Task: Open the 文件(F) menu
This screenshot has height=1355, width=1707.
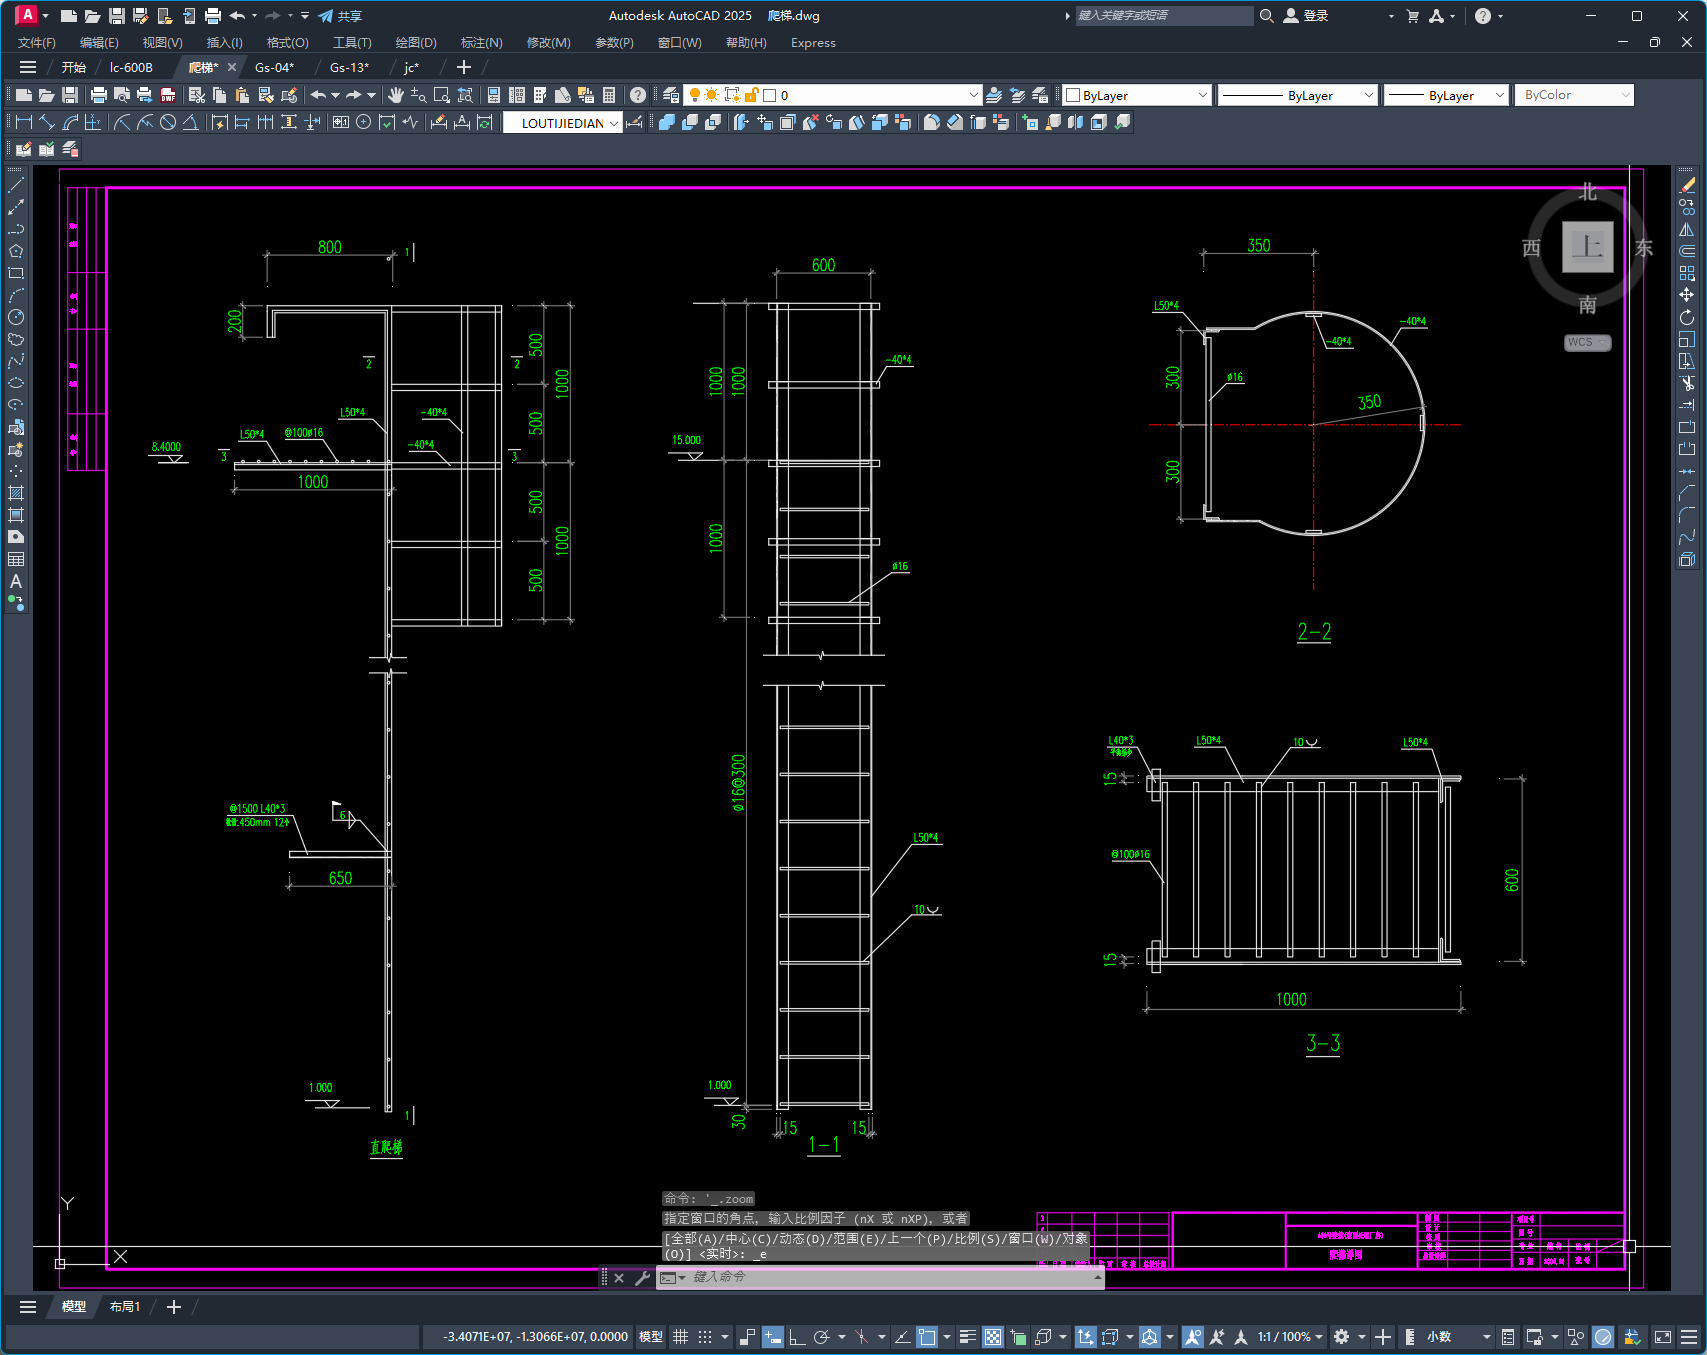Action: [x=37, y=43]
